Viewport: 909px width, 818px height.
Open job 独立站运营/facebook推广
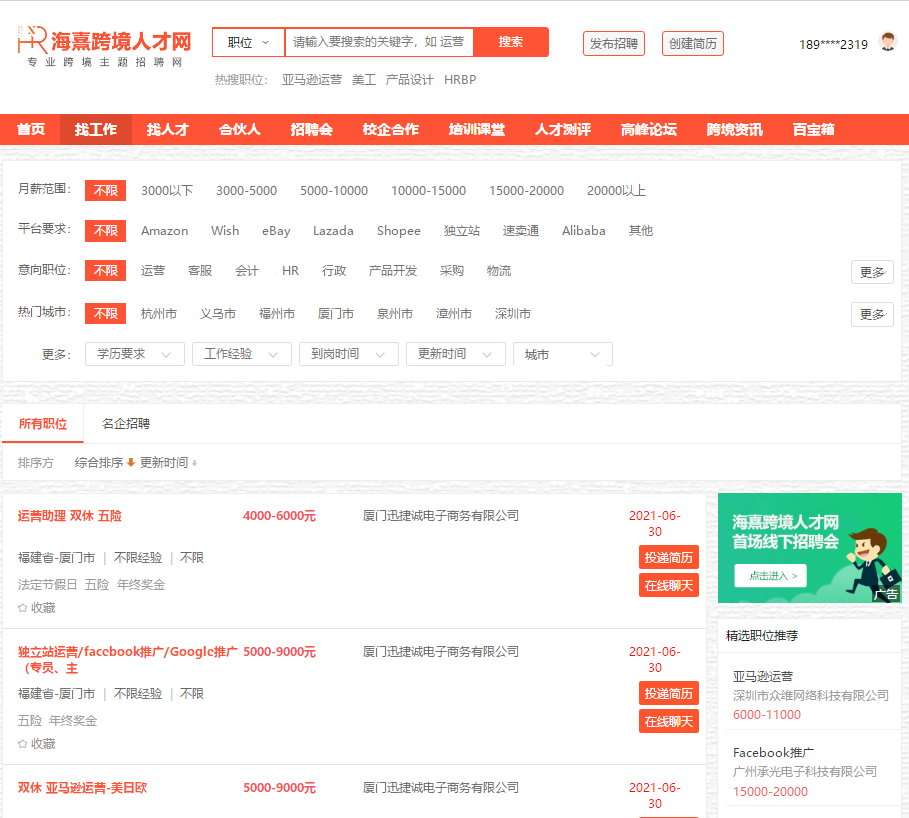(x=128, y=659)
